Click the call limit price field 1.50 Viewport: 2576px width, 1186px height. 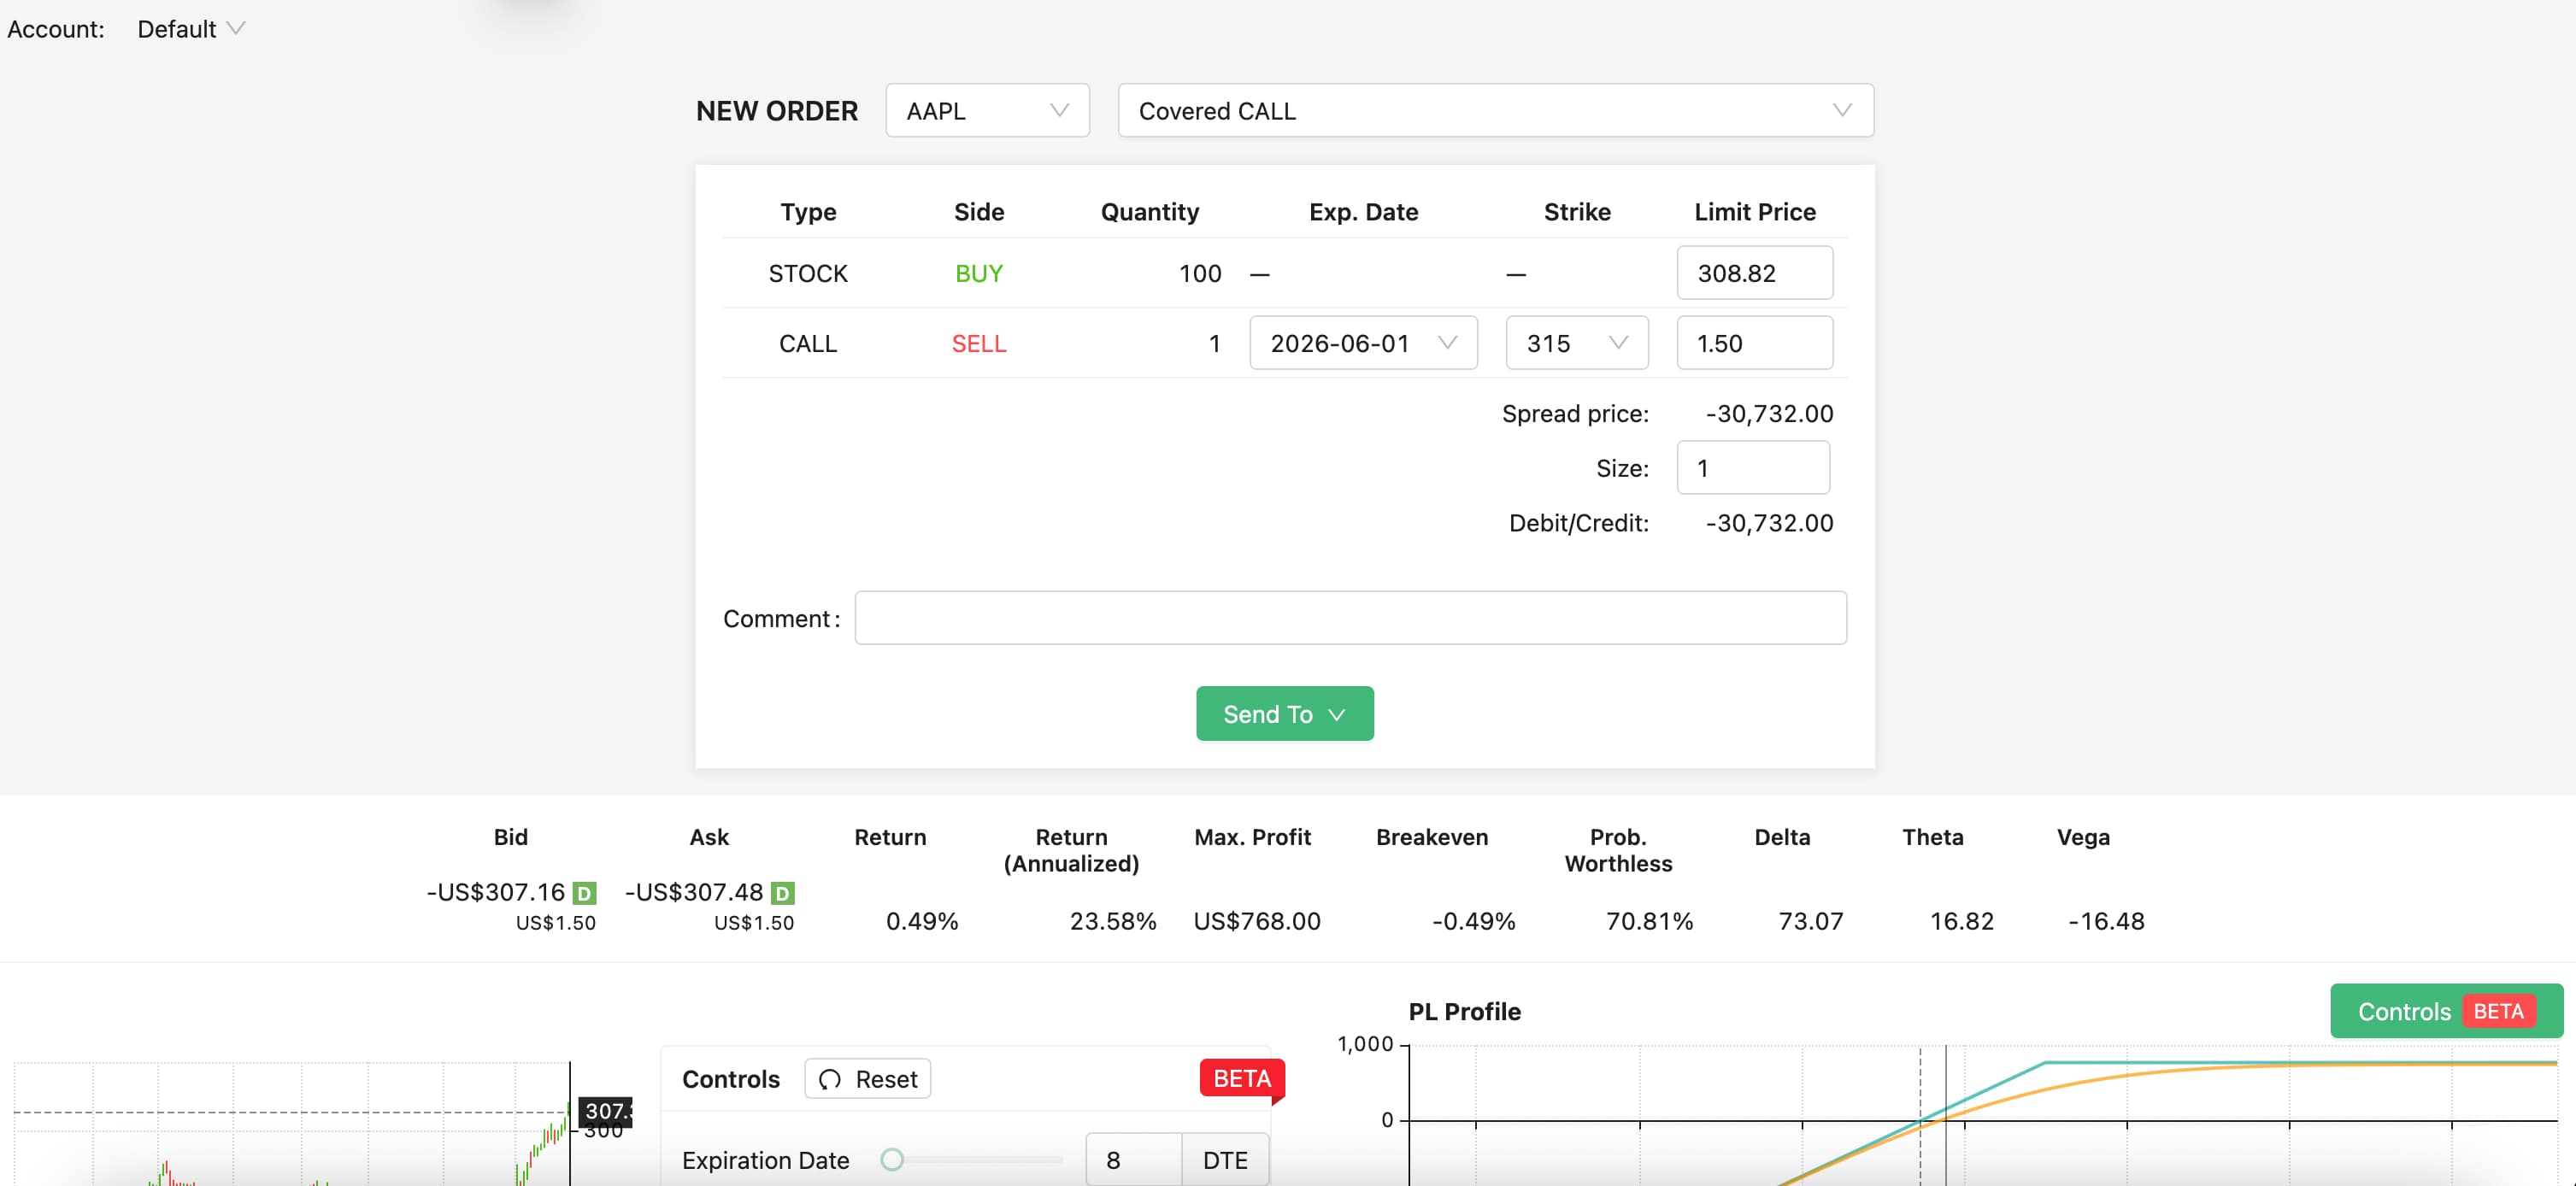pyautogui.click(x=1754, y=343)
